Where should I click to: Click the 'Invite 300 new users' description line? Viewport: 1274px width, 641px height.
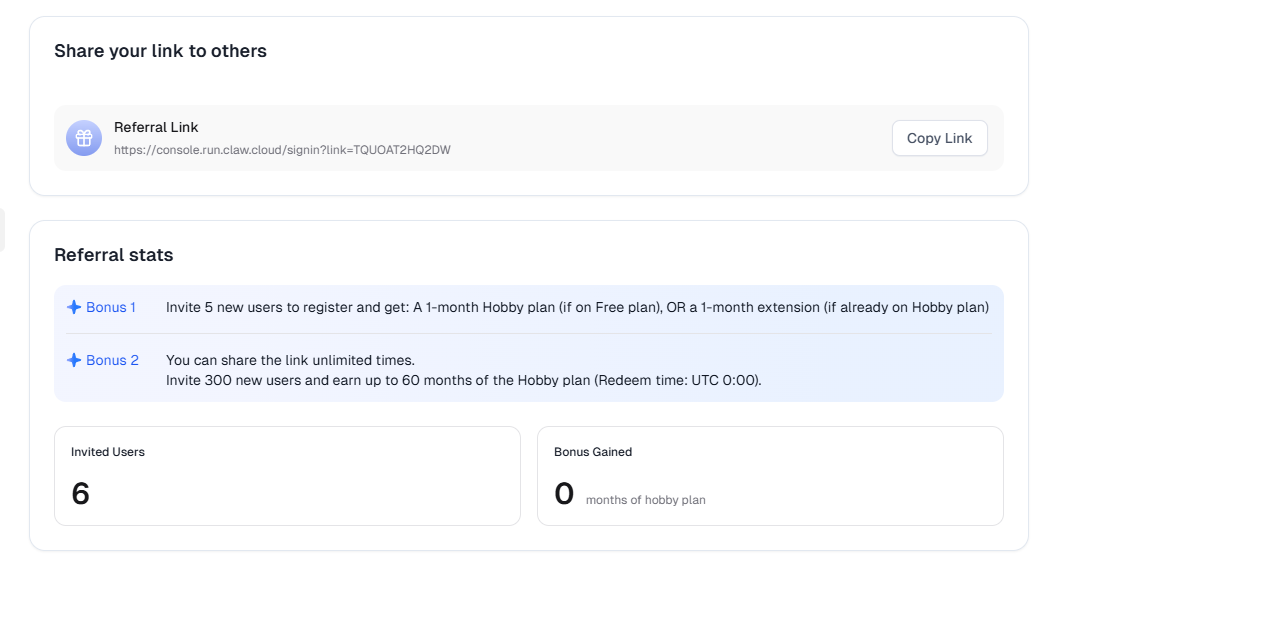464,380
